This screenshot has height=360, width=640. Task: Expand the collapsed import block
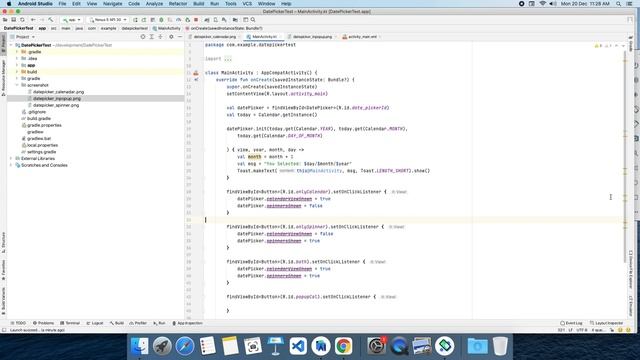(227, 59)
